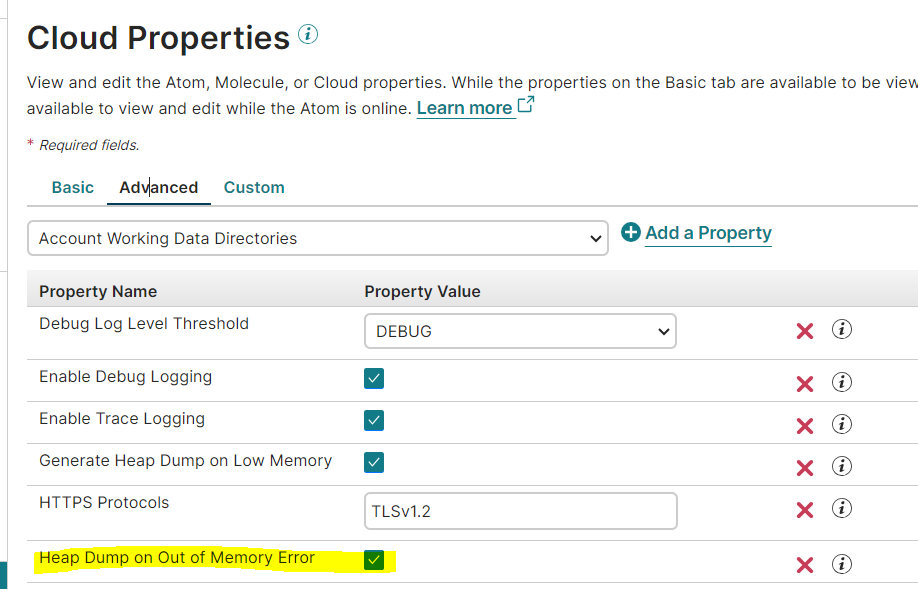Screen dimensions: 918x589
Task: Uncheck Enable Debug Logging checkbox
Action: (x=374, y=379)
